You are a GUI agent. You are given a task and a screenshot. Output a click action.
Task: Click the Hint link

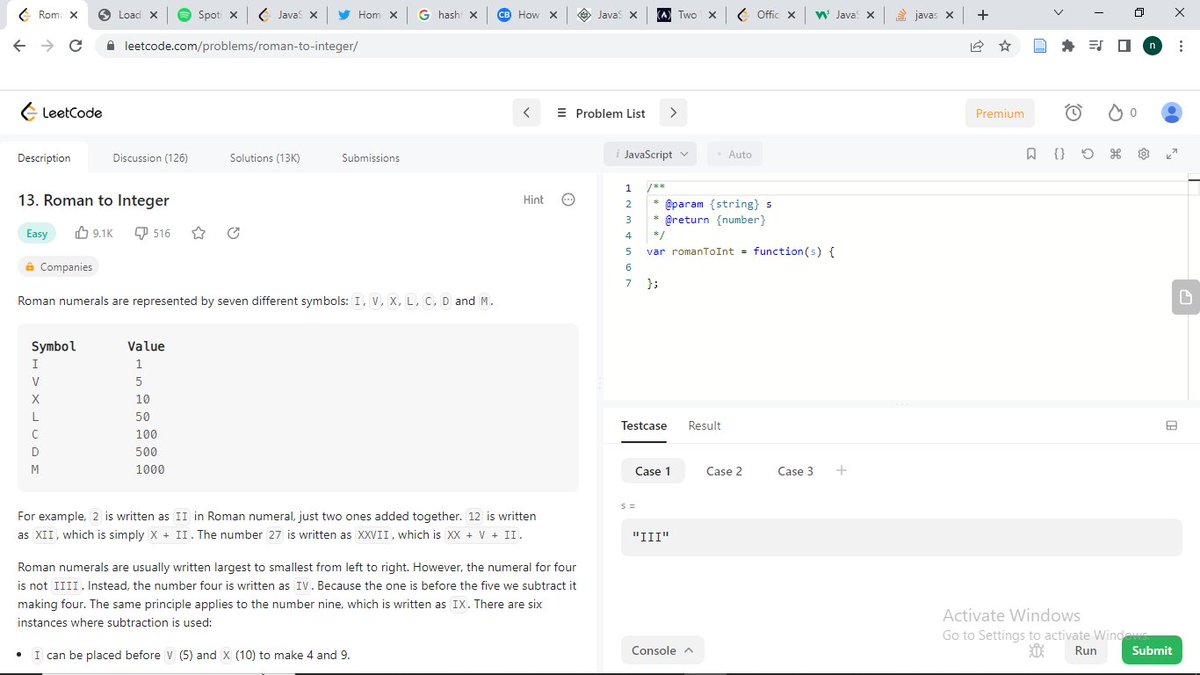534,200
